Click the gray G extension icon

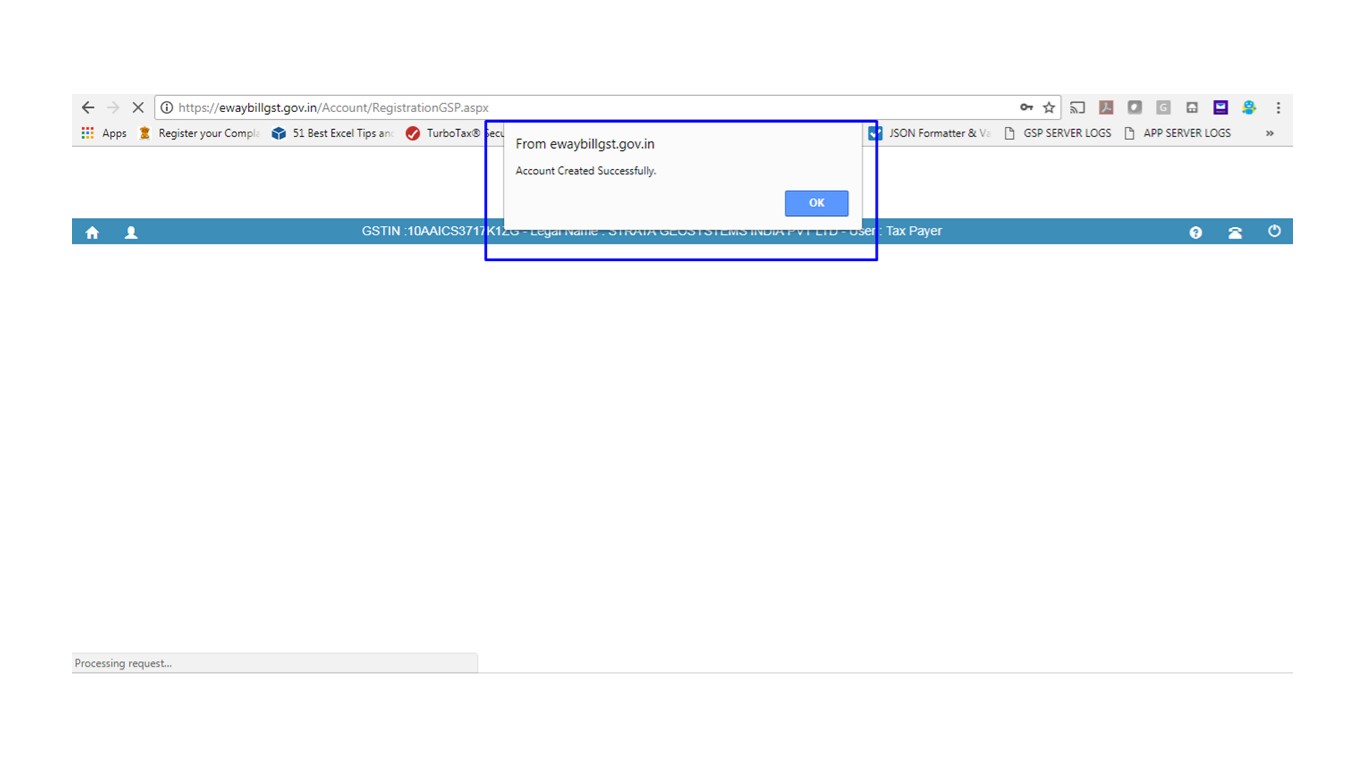click(1163, 107)
